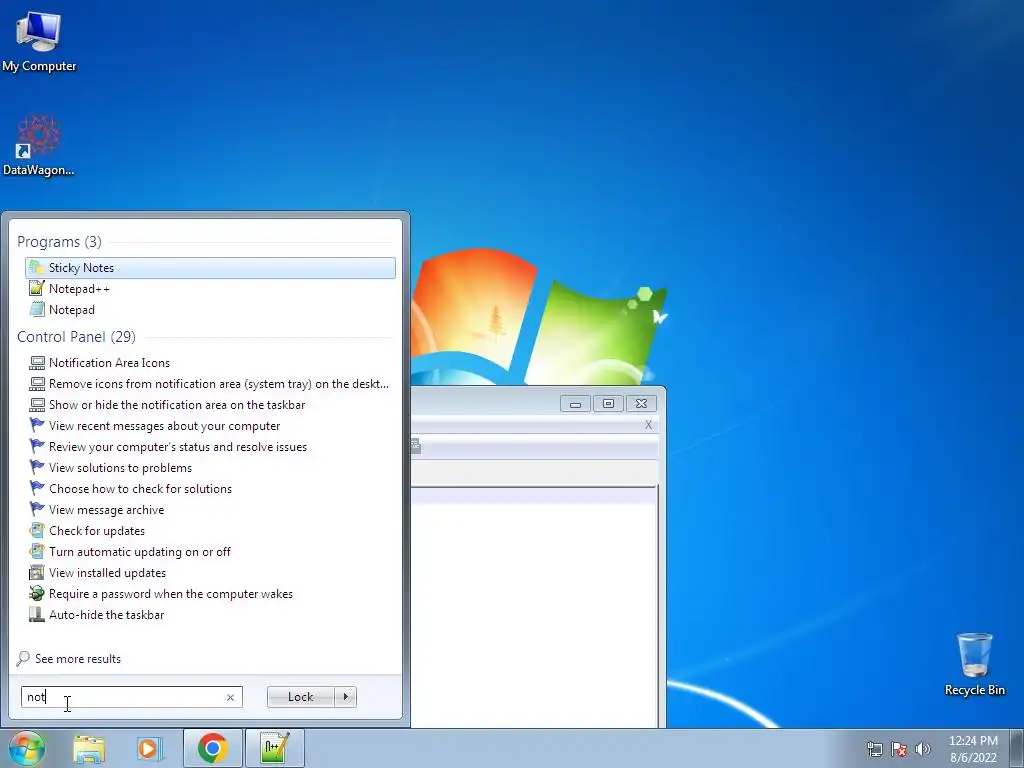Select Review your computer's status and resolve issues
The image size is (1024, 768).
(210, 447)
